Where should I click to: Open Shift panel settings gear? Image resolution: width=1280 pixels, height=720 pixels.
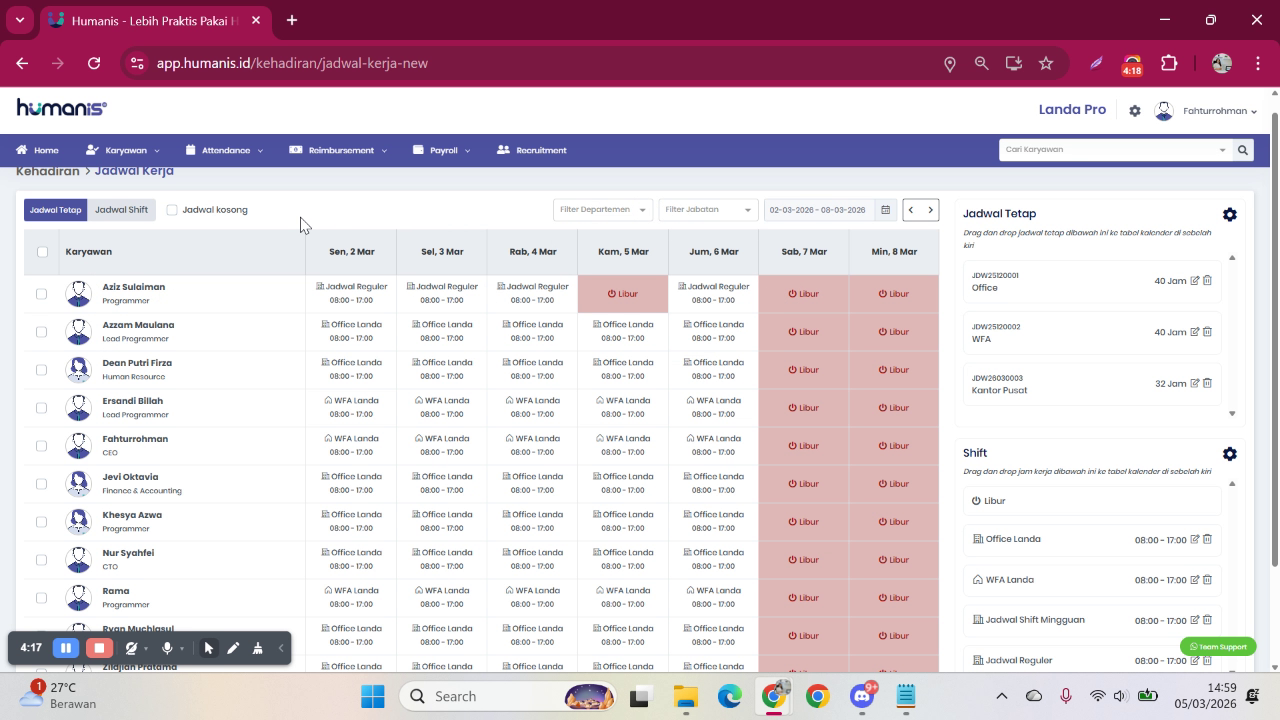point(1229,454)
